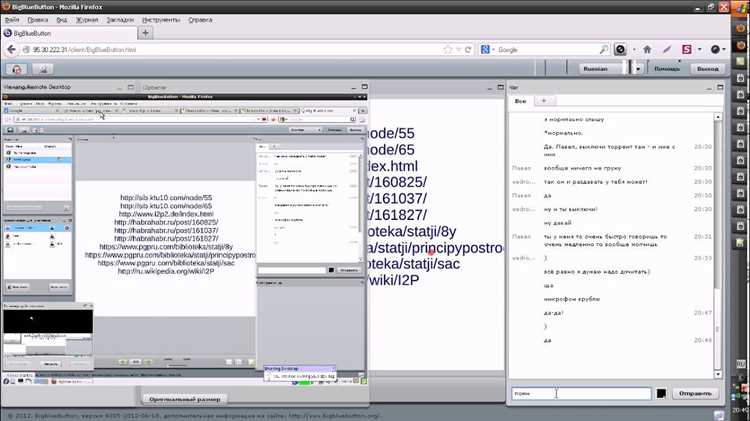Click the yellow-green note icon in the side taskbar
750x421 pixels.
pyautogui.click(x=741, y=62)
